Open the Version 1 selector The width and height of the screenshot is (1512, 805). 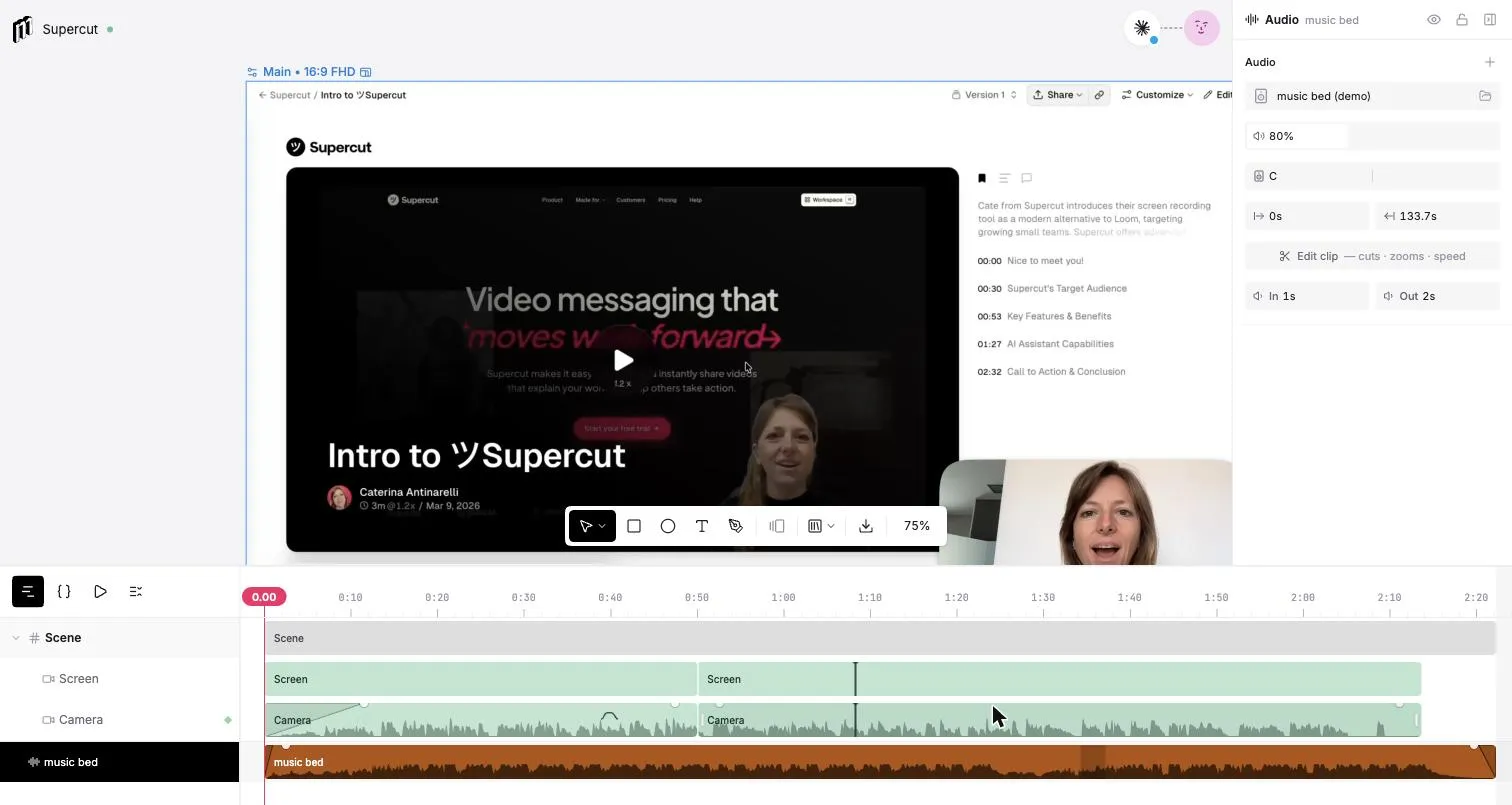[984, 95]
